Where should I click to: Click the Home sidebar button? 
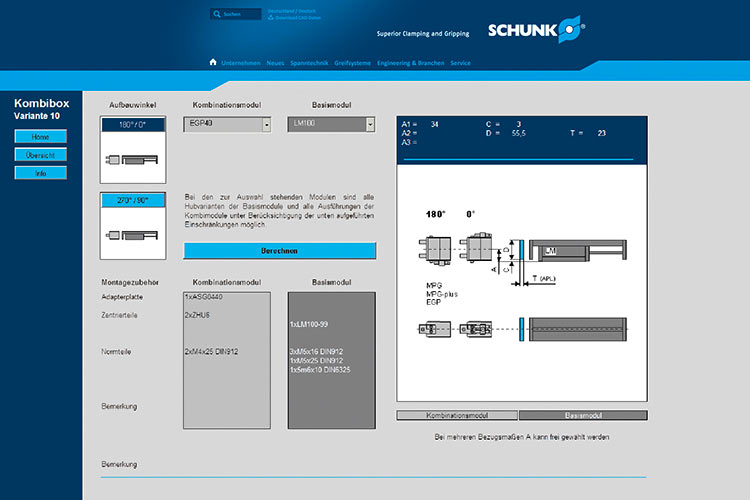pyautogui.click(x=41, y=137)
